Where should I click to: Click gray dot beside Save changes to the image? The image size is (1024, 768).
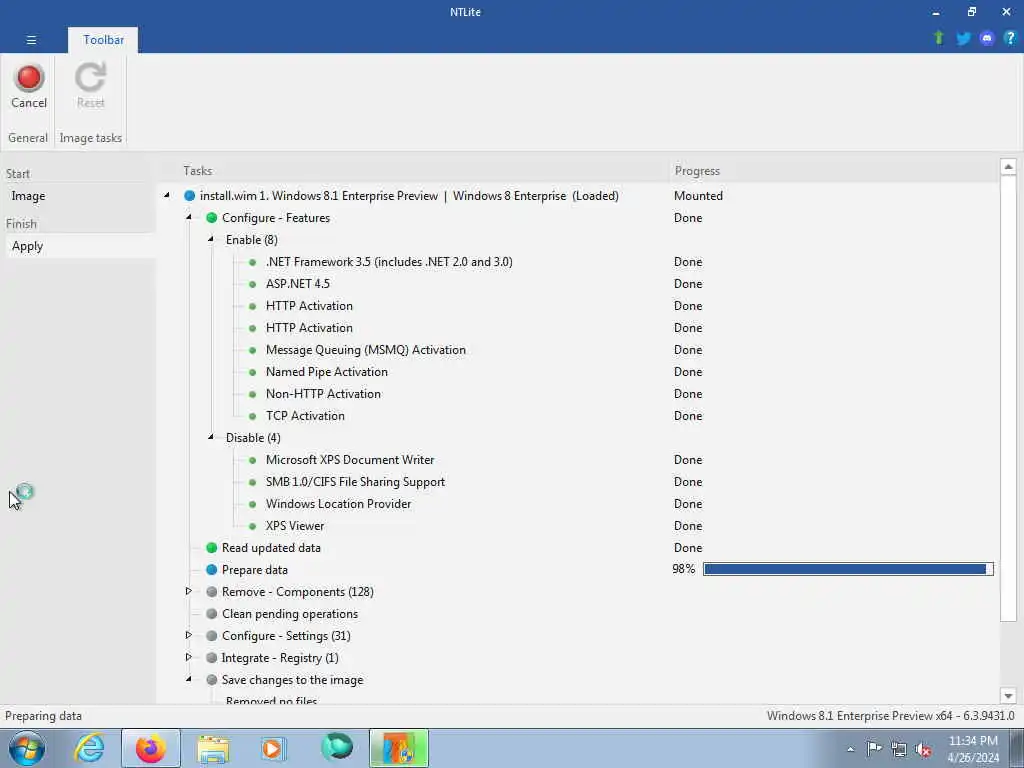pos(212,680)
